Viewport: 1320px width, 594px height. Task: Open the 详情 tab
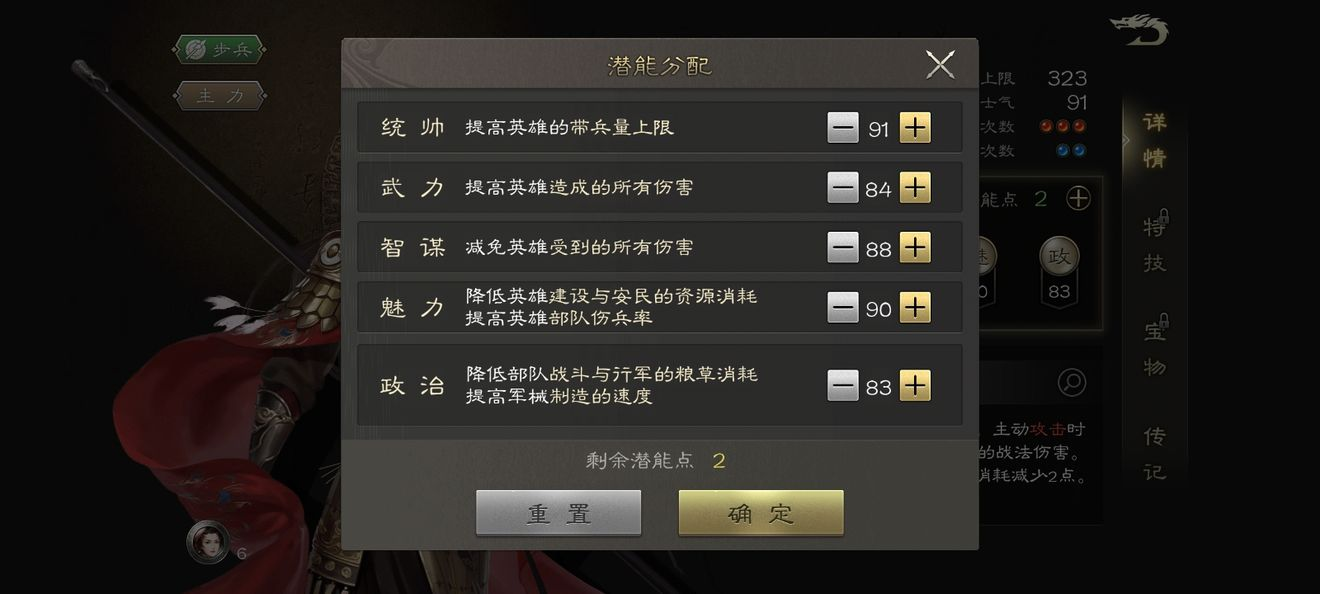[1155, 141]
